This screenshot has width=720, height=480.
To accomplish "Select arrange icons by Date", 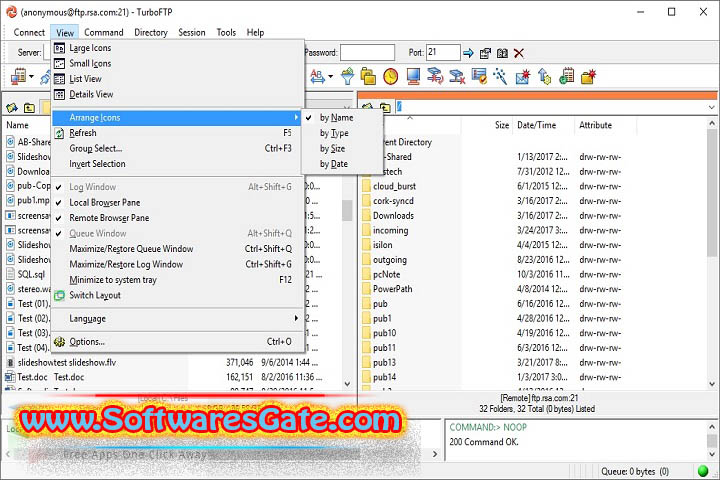I will coord(342,164).
